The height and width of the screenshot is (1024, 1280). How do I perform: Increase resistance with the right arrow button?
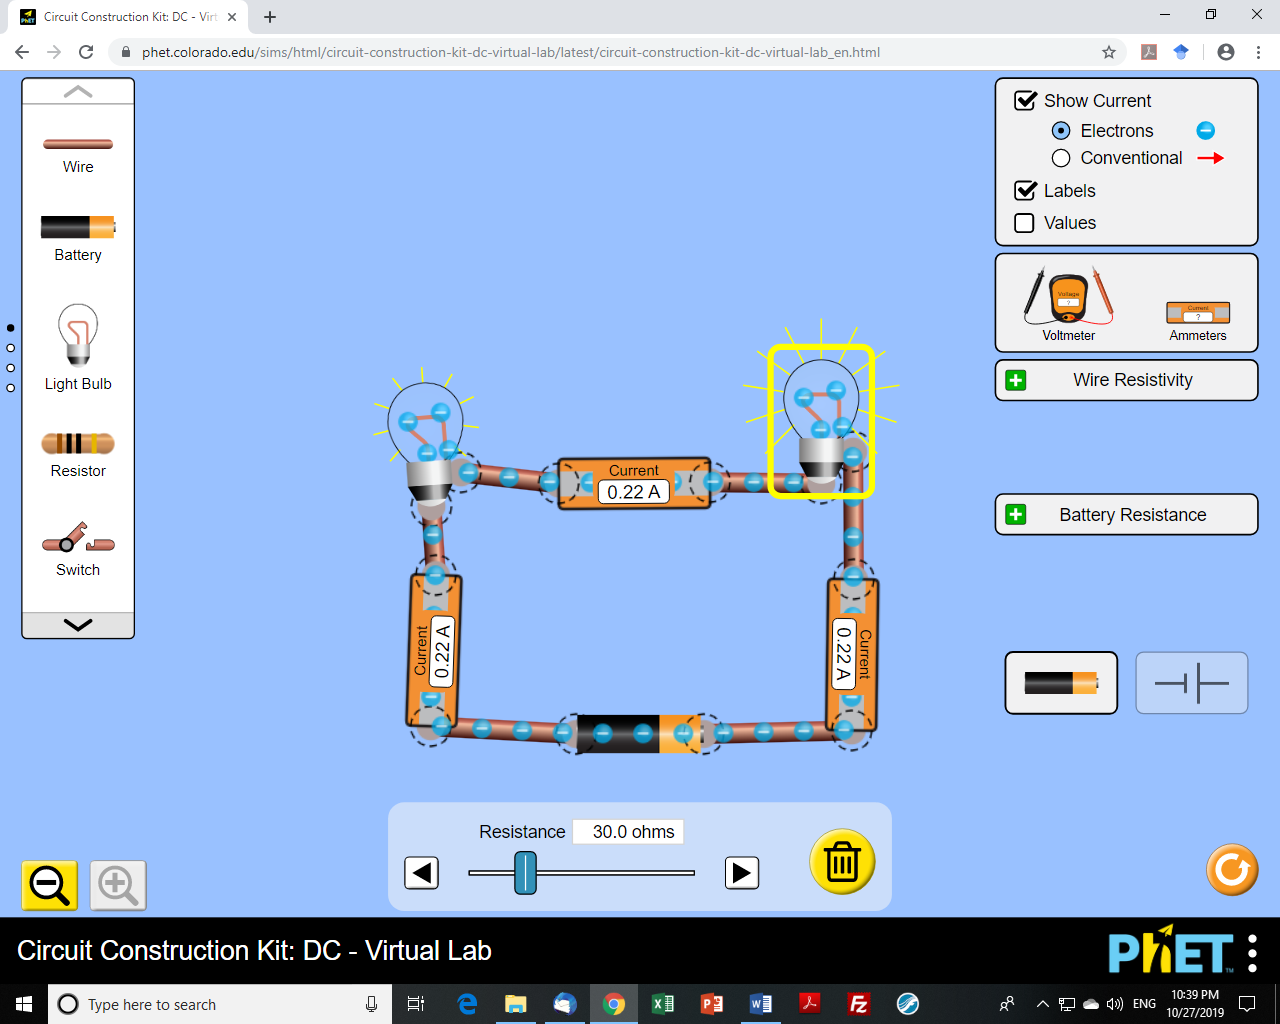(742, 873)
